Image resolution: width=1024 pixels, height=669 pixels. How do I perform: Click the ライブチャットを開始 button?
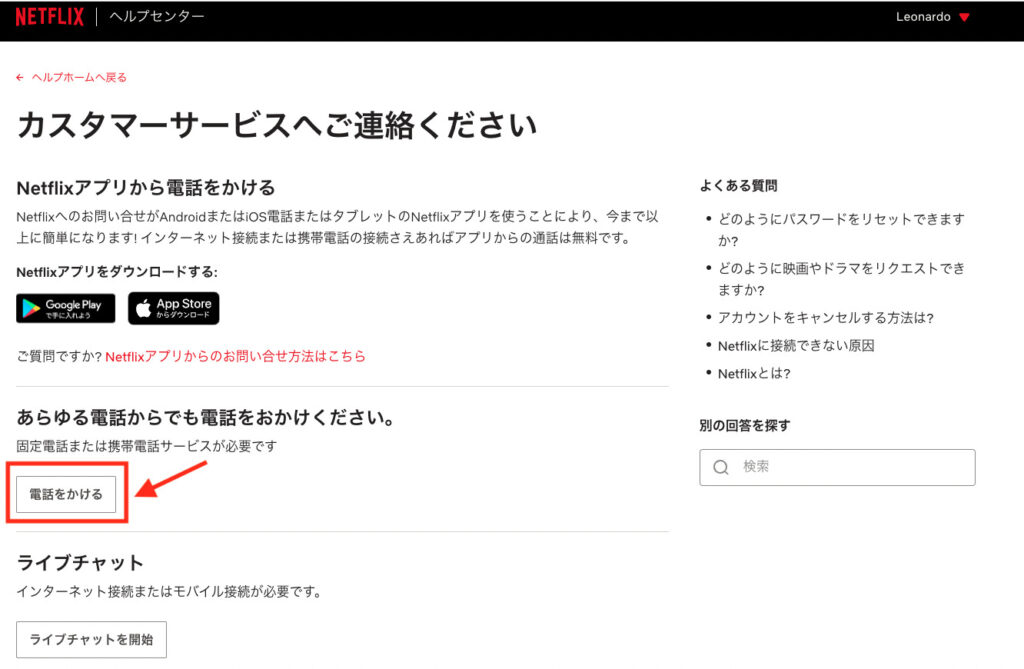[91, 640]
